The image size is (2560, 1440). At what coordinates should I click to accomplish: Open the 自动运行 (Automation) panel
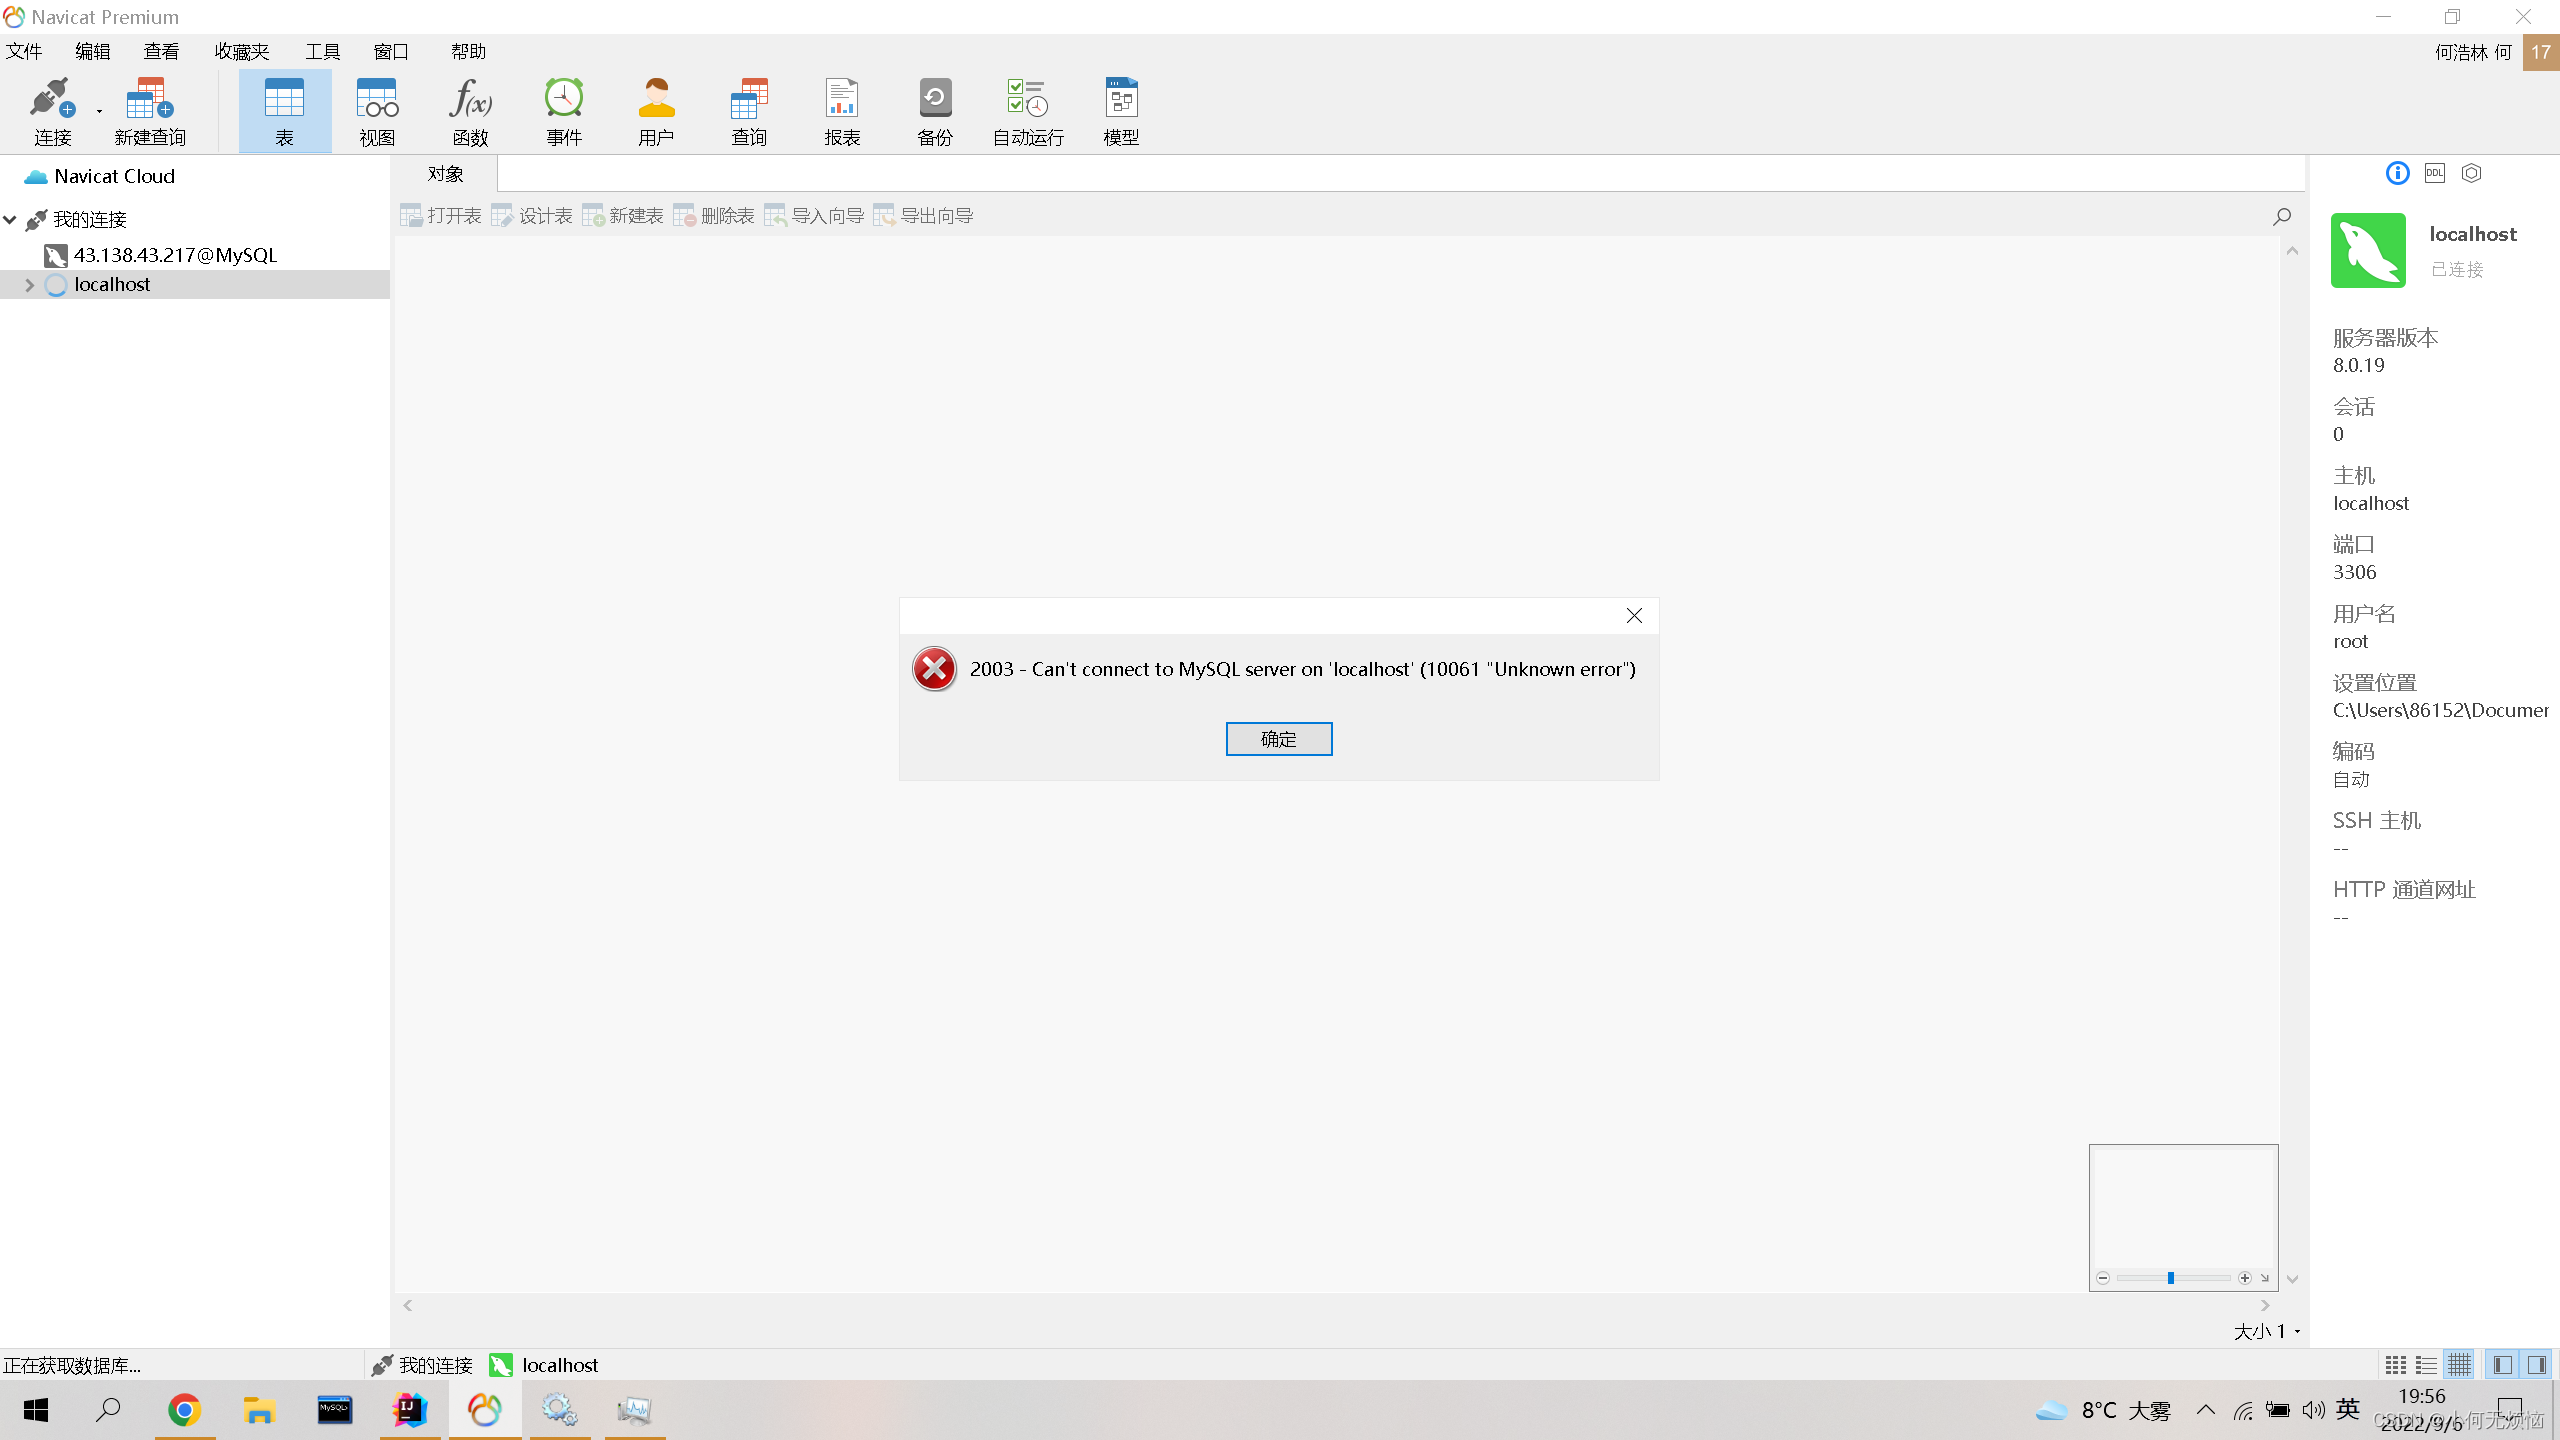tap(1026, 108)
